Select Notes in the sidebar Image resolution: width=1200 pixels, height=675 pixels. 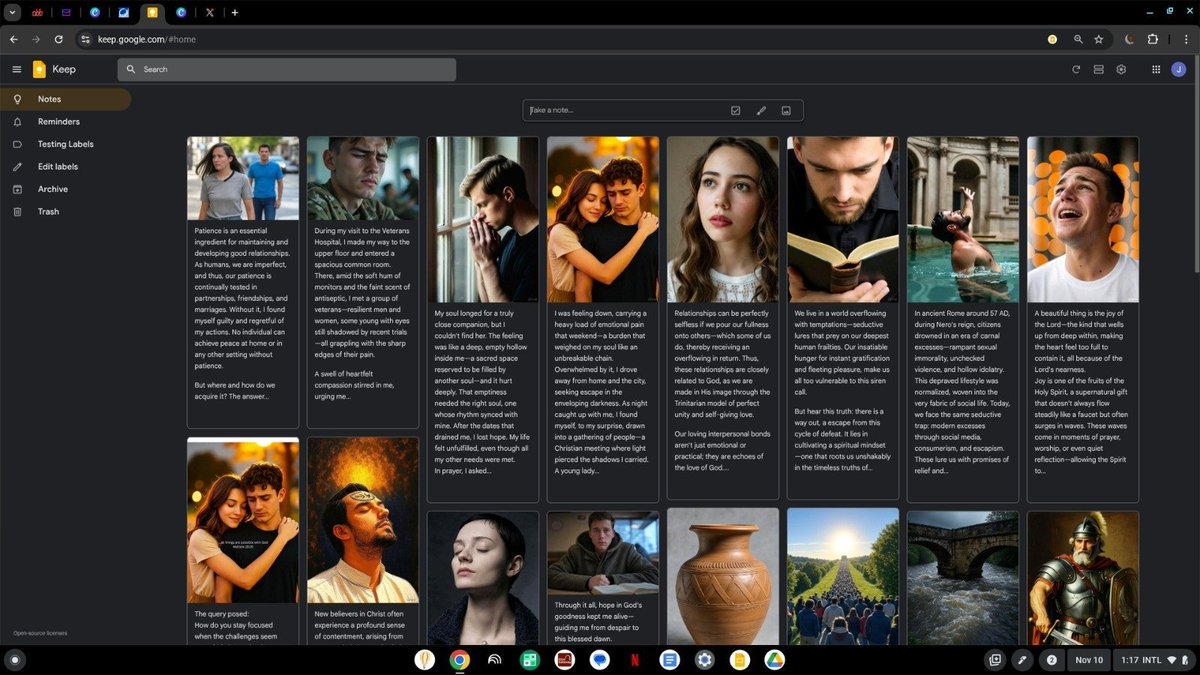point(65,99)
